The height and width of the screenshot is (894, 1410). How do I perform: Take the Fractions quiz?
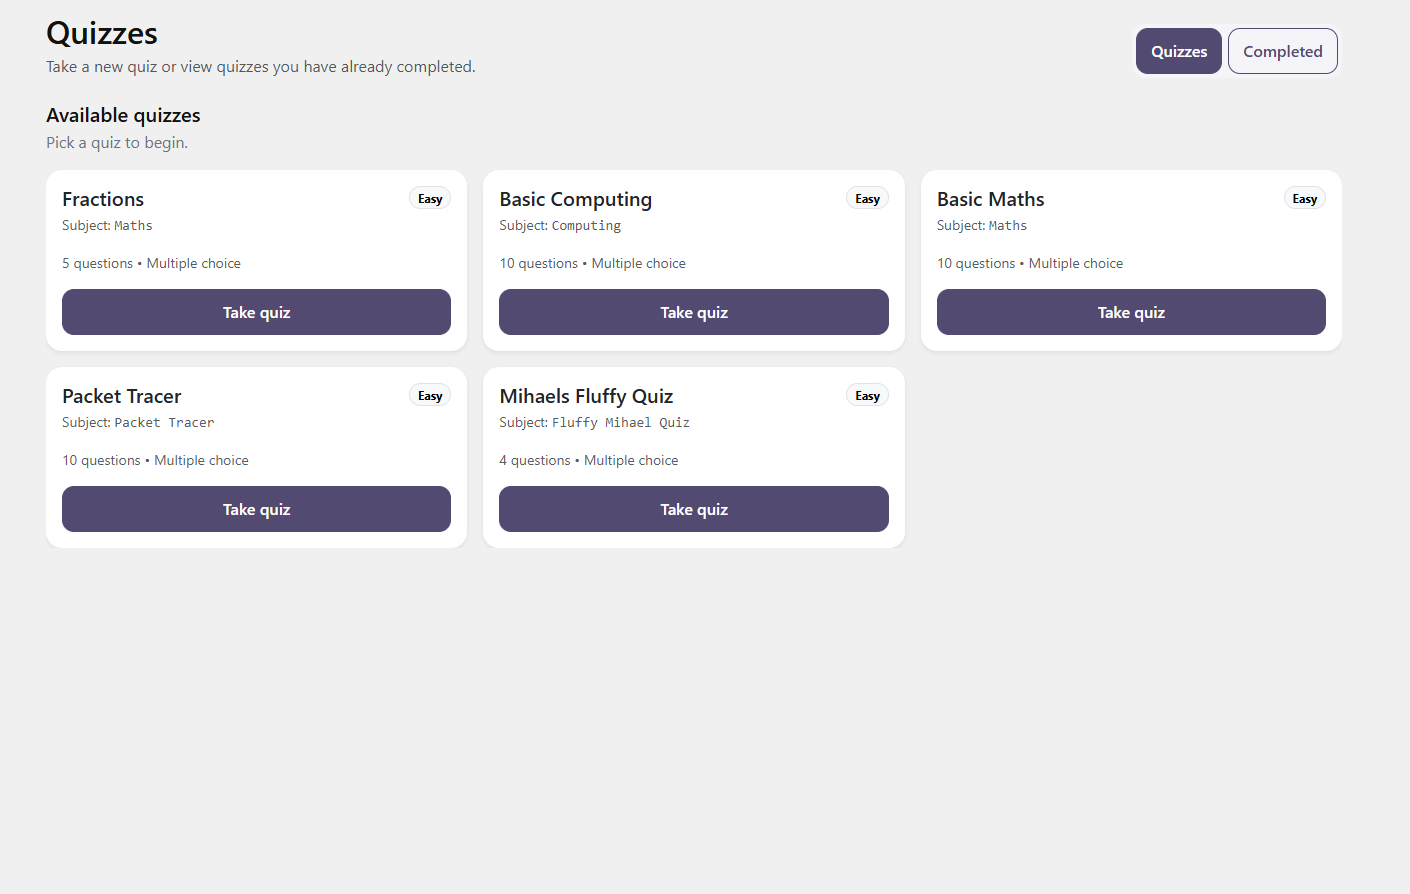[256, 312]
